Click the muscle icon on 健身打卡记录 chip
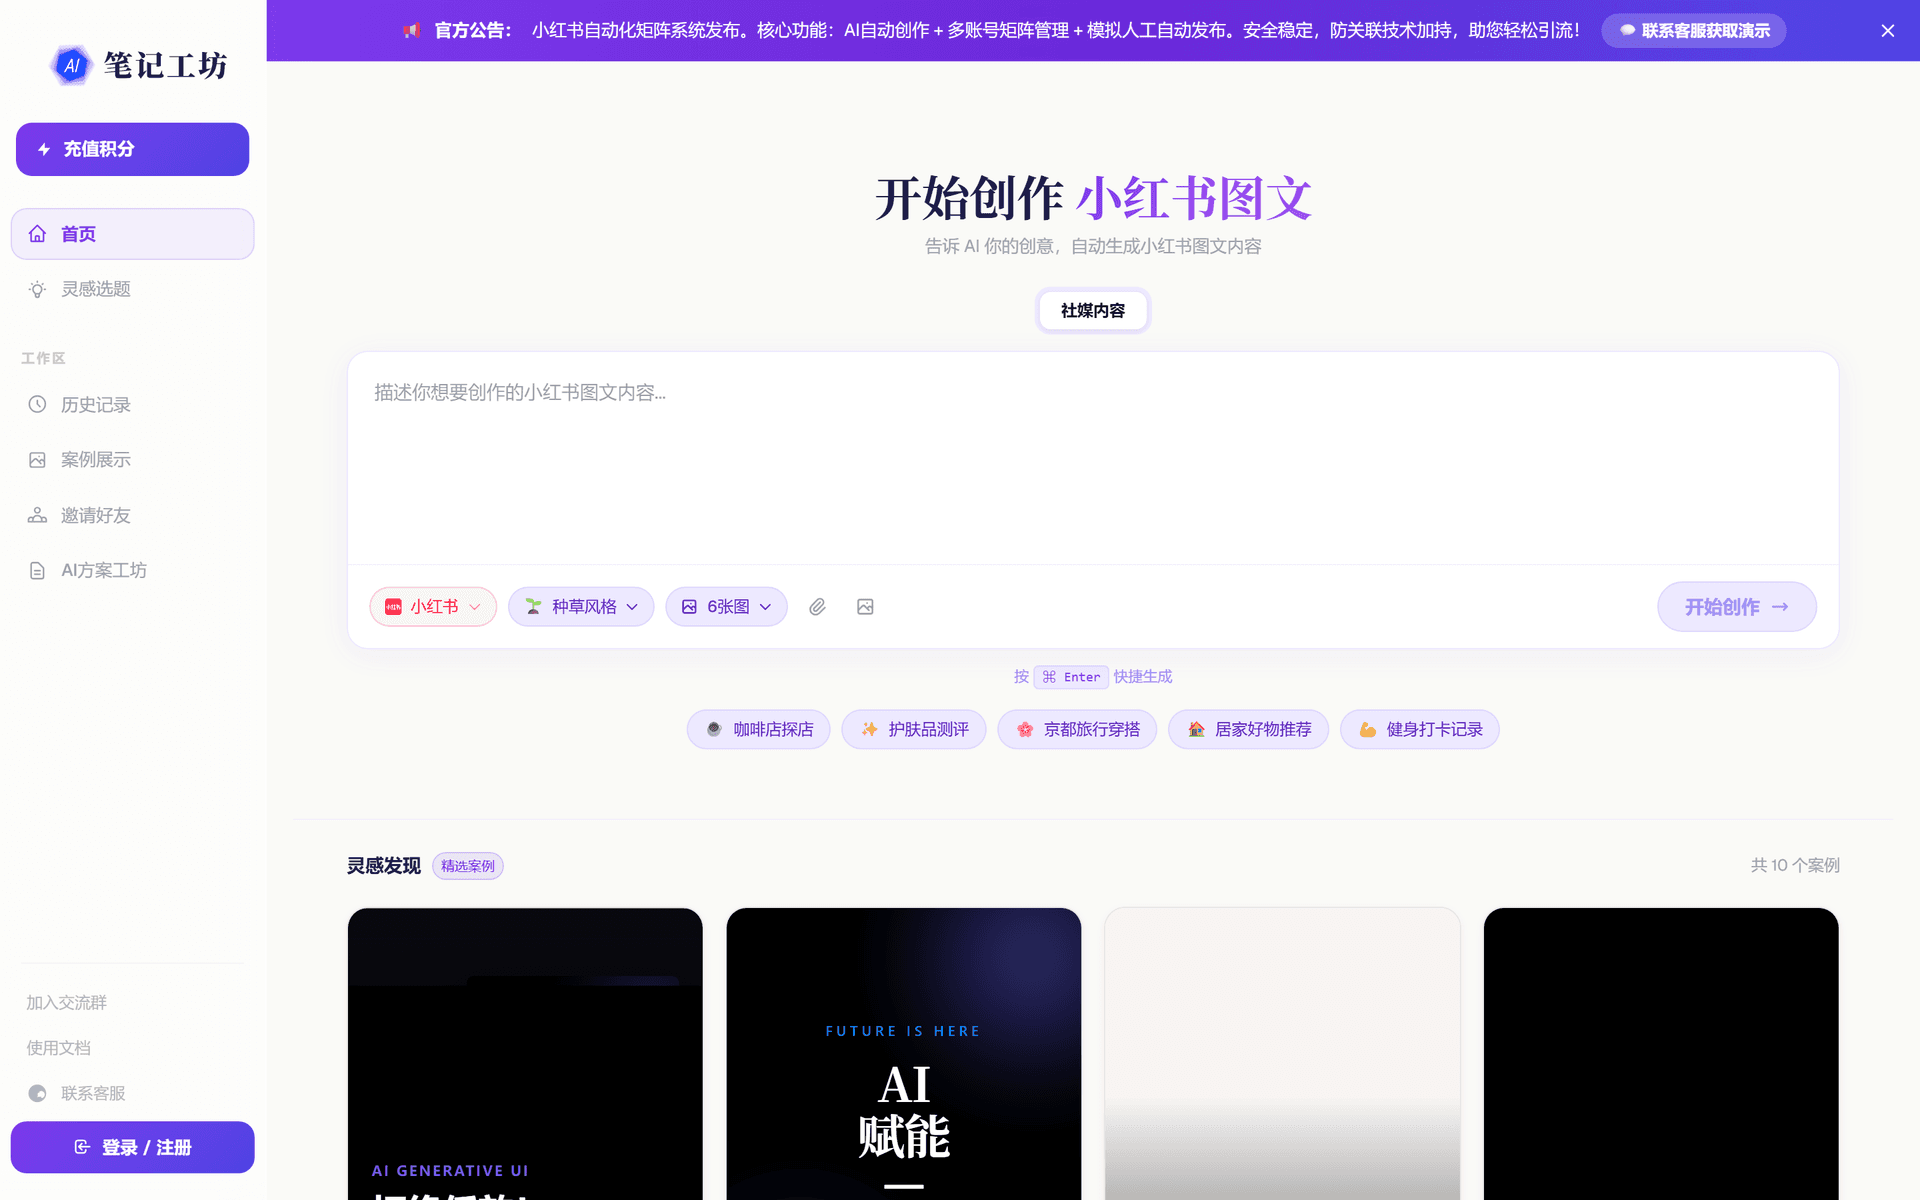This screenshot has height=1200, width=1920. (x=1367, y=729)
